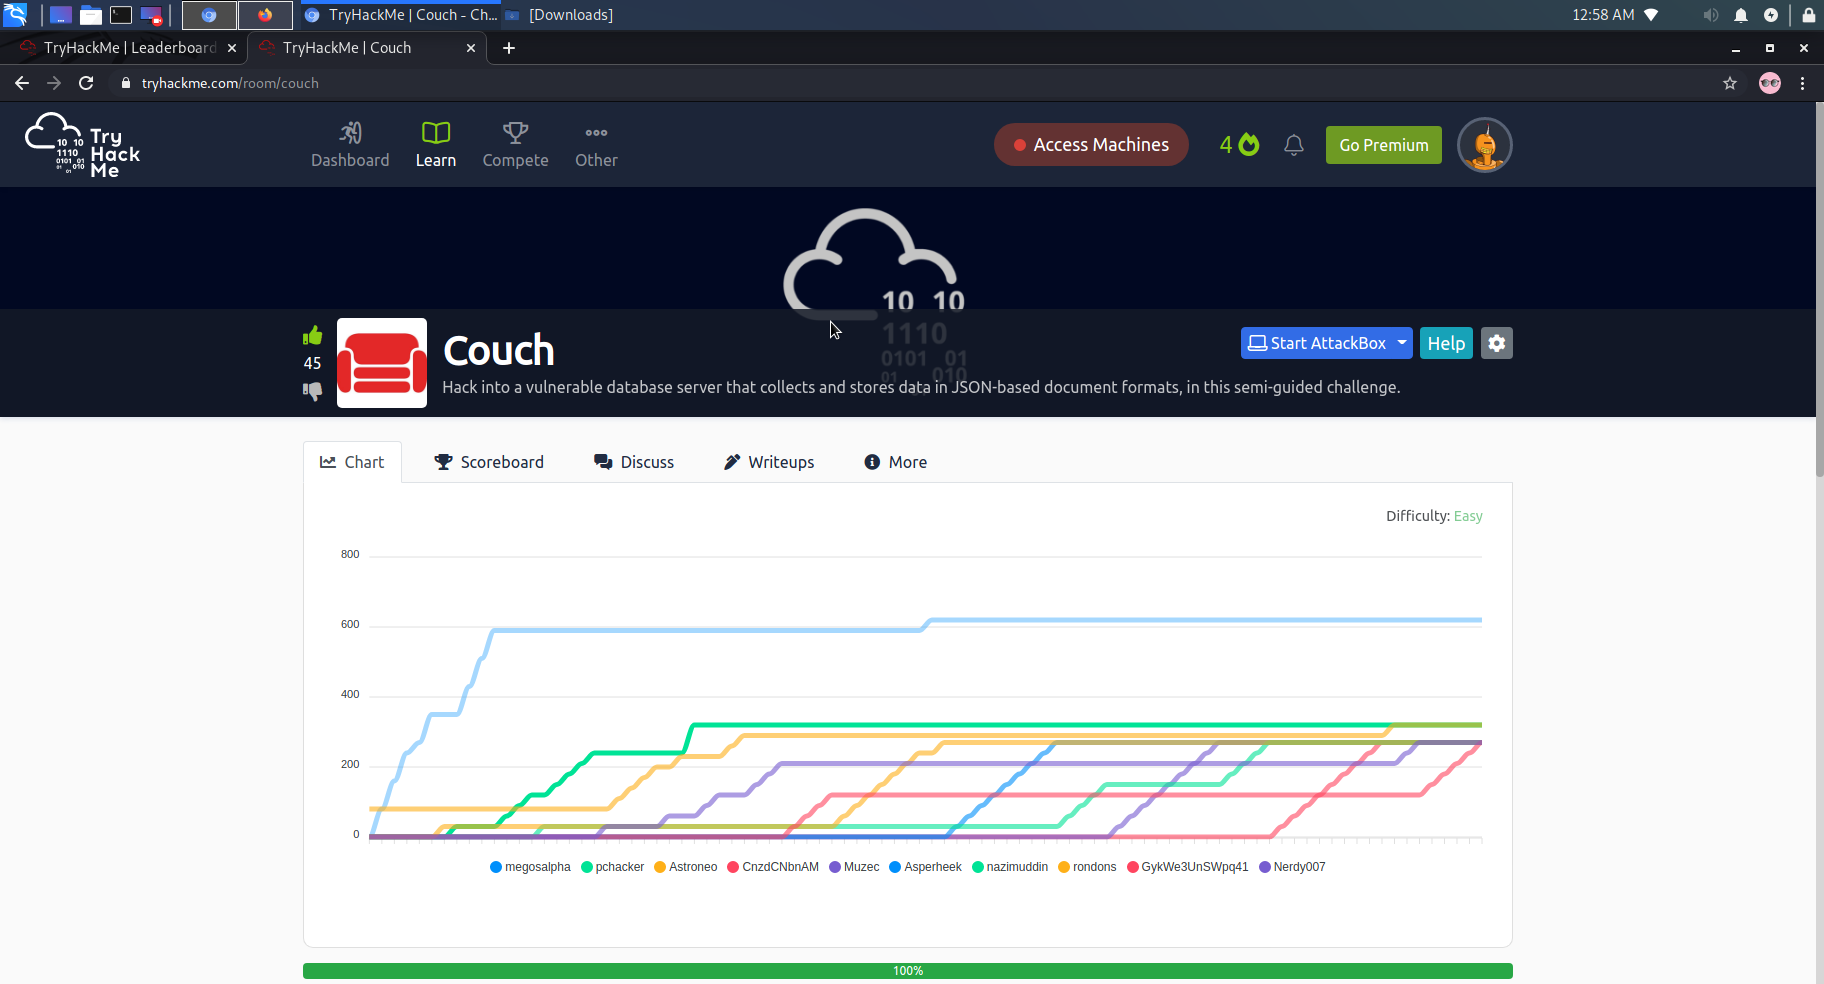Toggle megosalpha series in chart legend

[530, 867]
